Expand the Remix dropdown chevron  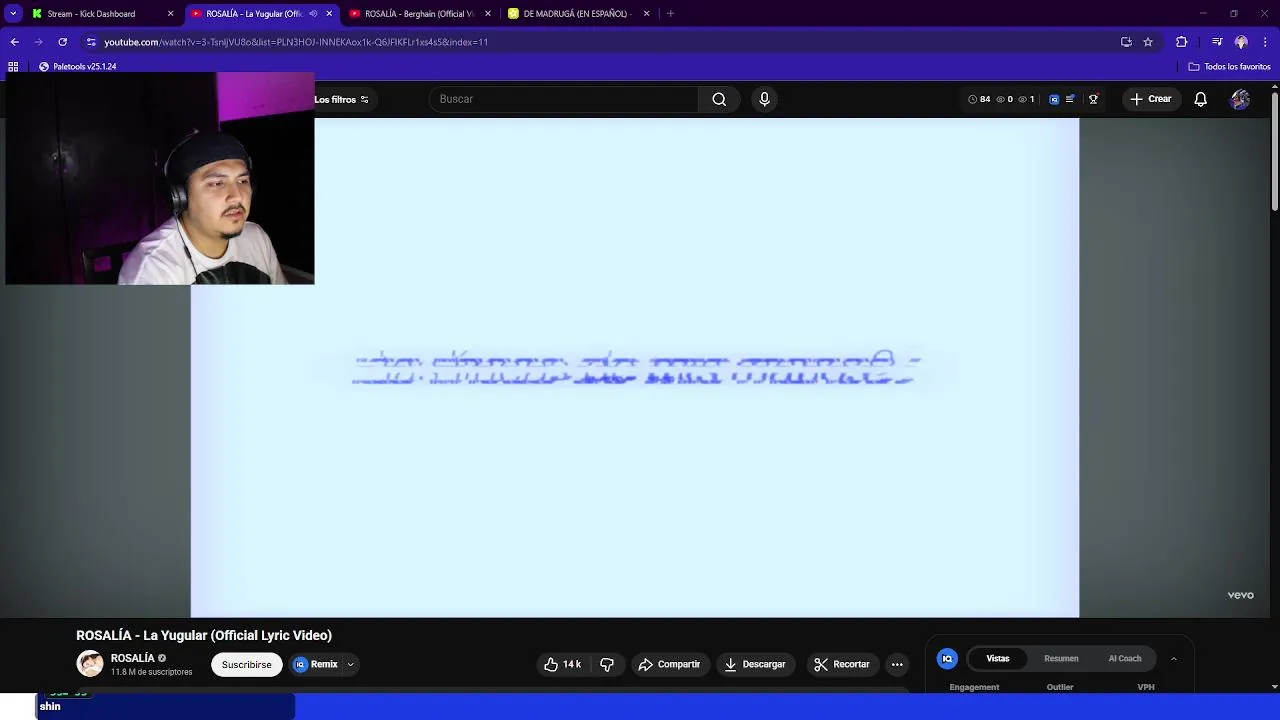click(x=350, y=664)
